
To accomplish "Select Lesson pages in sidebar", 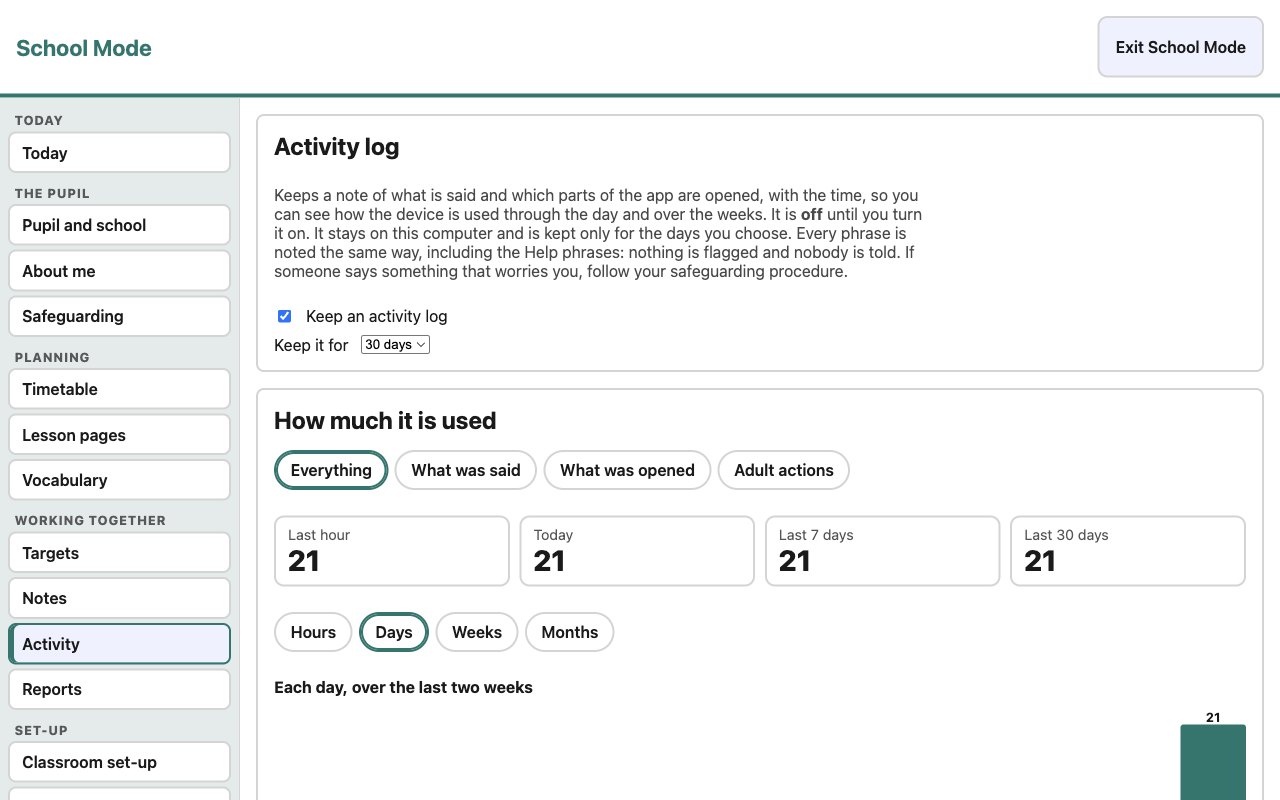I will click(x=119, y=435).
